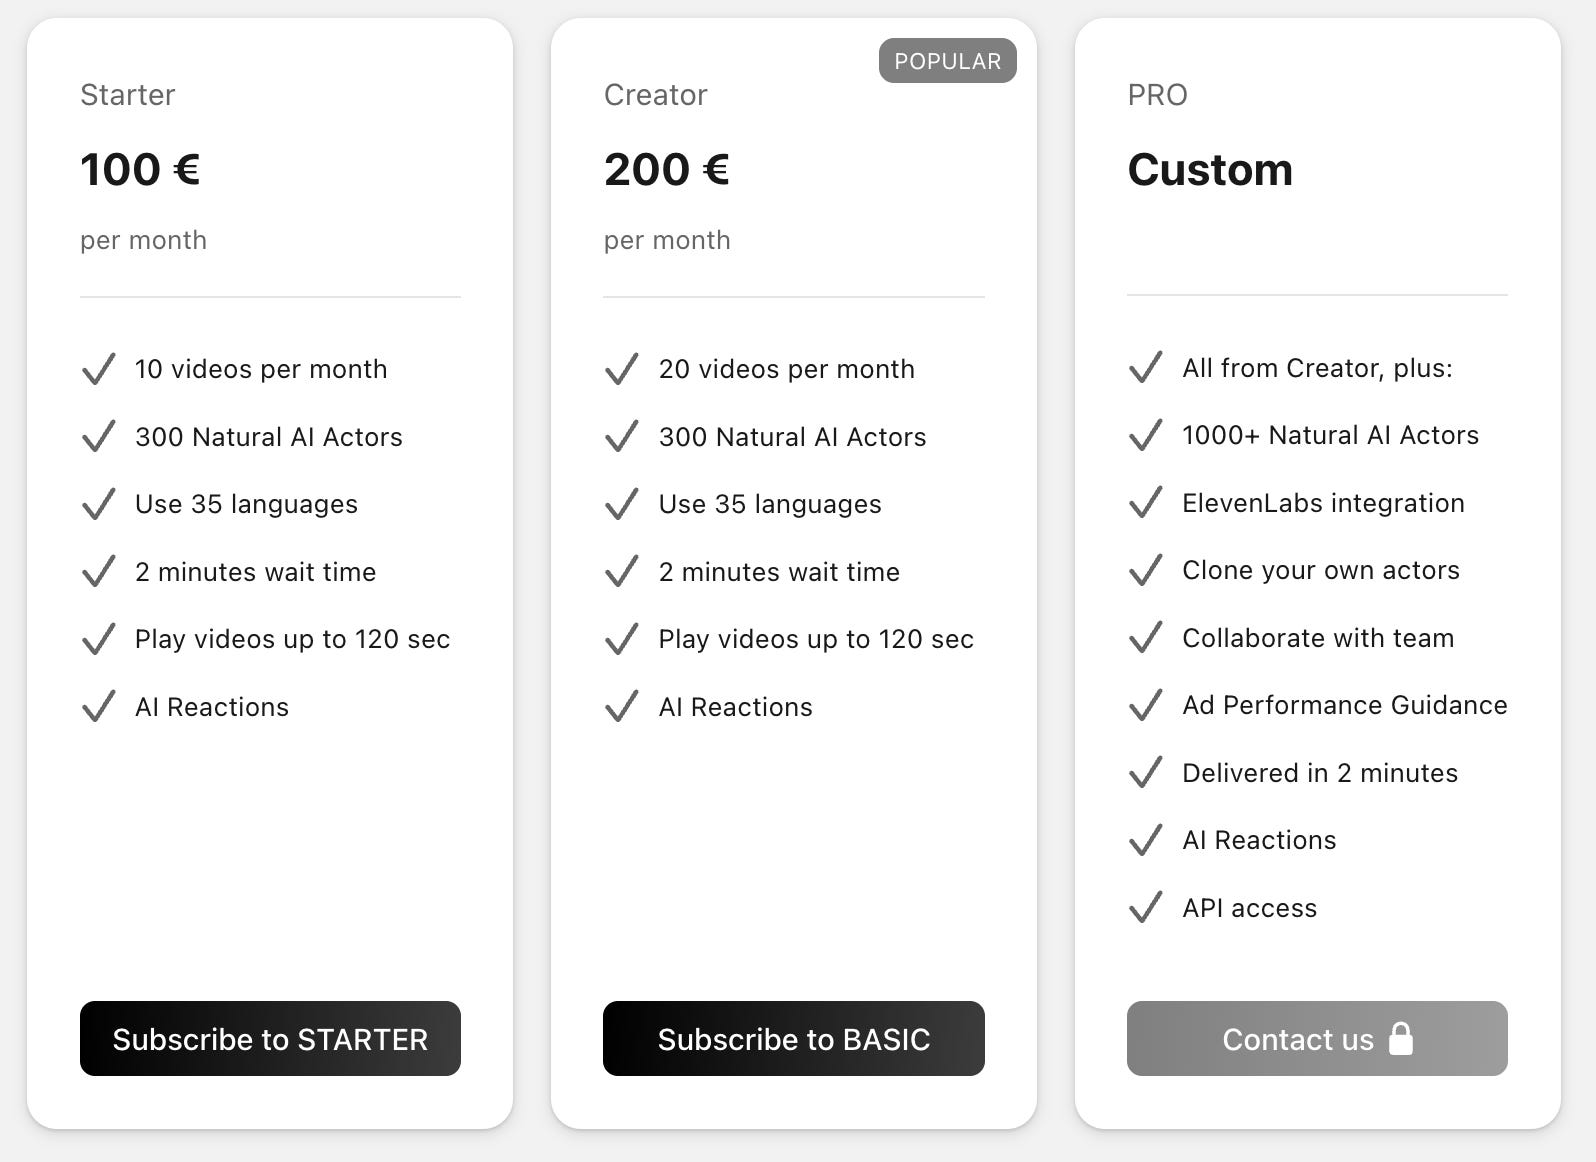This screenshot has width=1596, height=1162.
Task: Click the lock icon on Contact us
Action: pos(1401,1039)
